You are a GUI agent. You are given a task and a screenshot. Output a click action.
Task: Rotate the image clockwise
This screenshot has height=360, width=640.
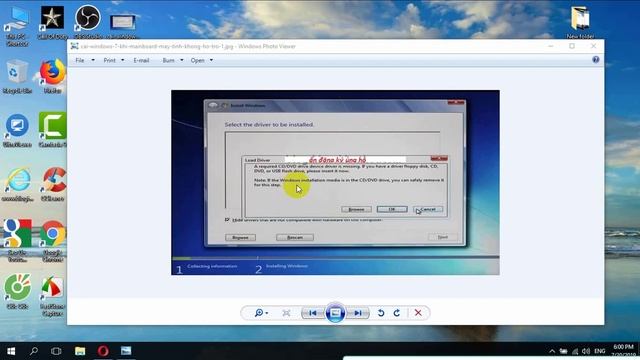tap(397, 313)
